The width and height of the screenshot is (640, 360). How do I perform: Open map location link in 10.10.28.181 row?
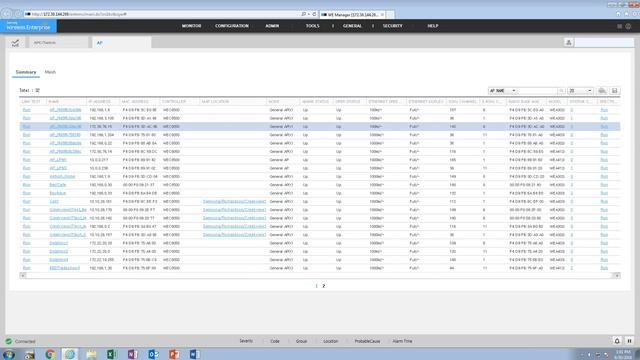tap(234, 202)
